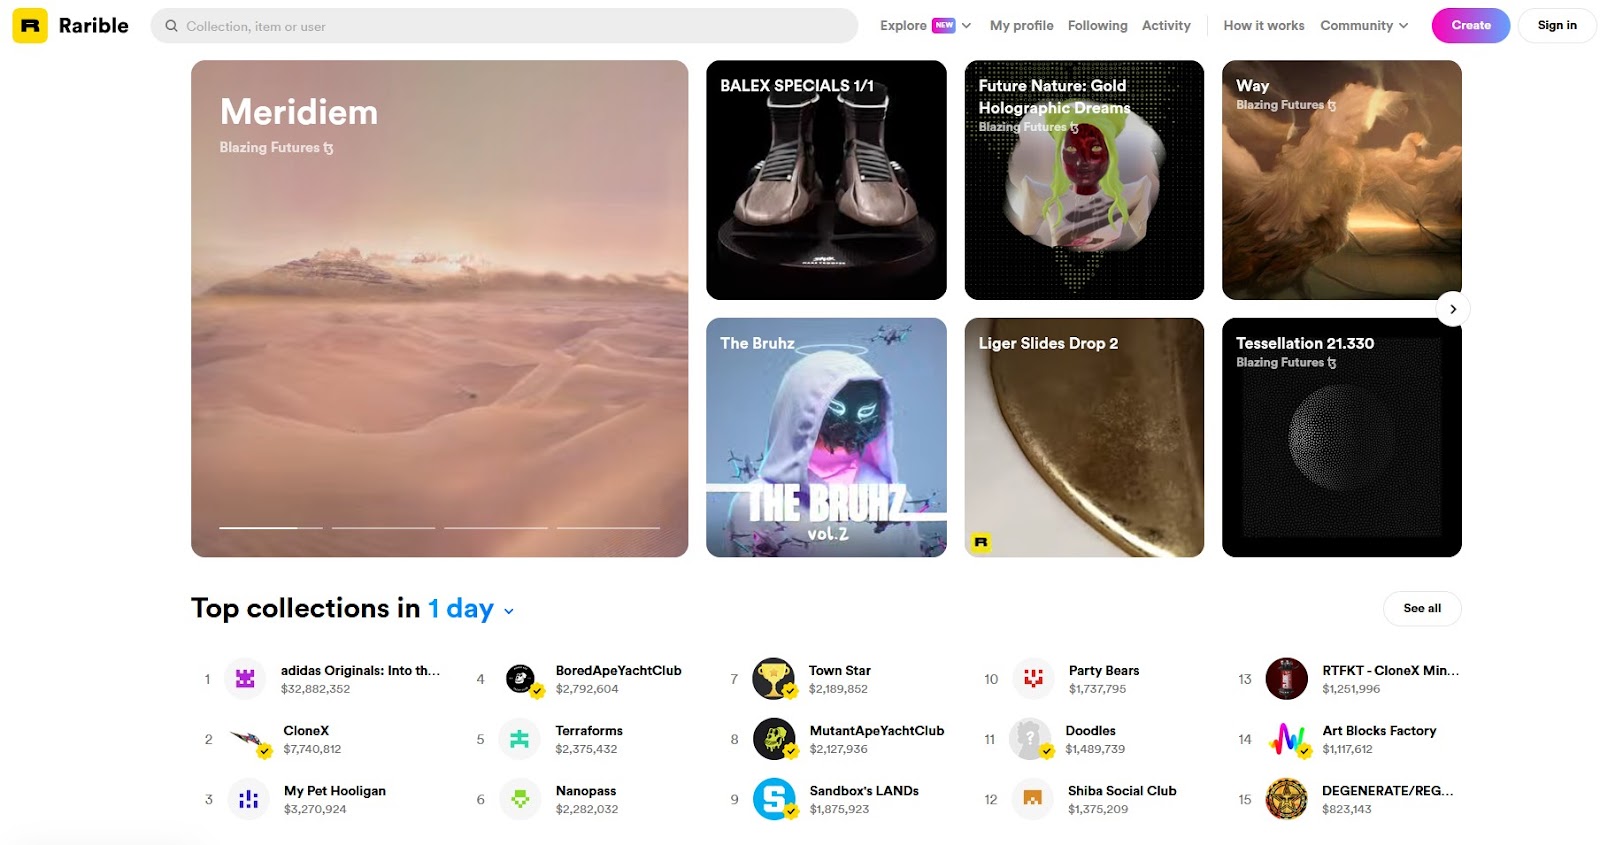Expand the Community menu
Viewport: 1600px width, 845px height.
click(x=1364, y=26)
